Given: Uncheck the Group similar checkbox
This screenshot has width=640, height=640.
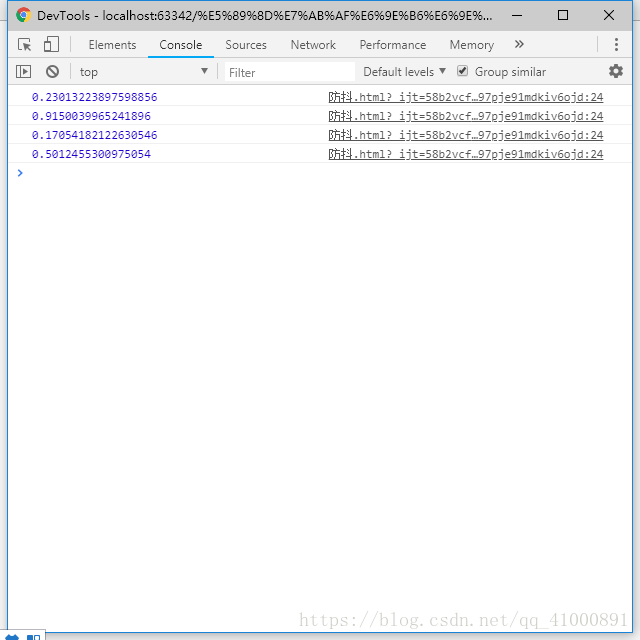Looking at the screenshot, I should click(x=462, y=71).
